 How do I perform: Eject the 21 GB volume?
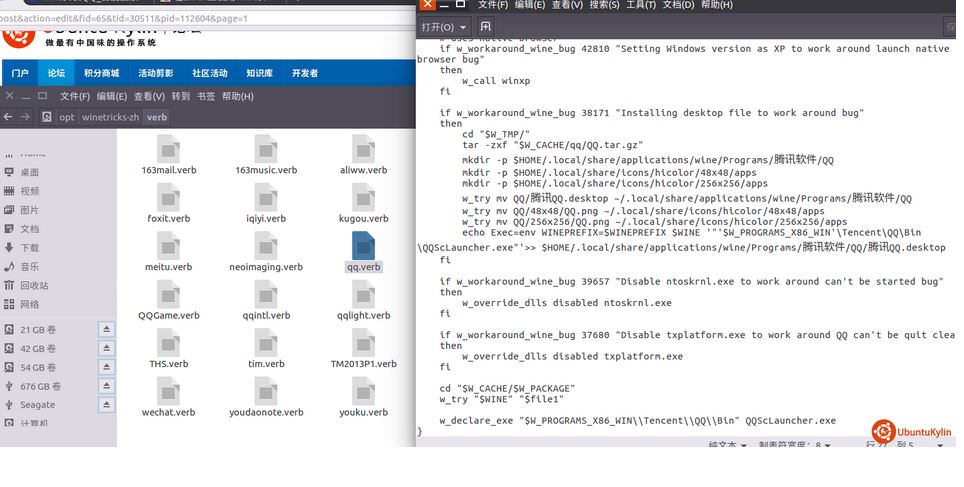tap(106, 330)
